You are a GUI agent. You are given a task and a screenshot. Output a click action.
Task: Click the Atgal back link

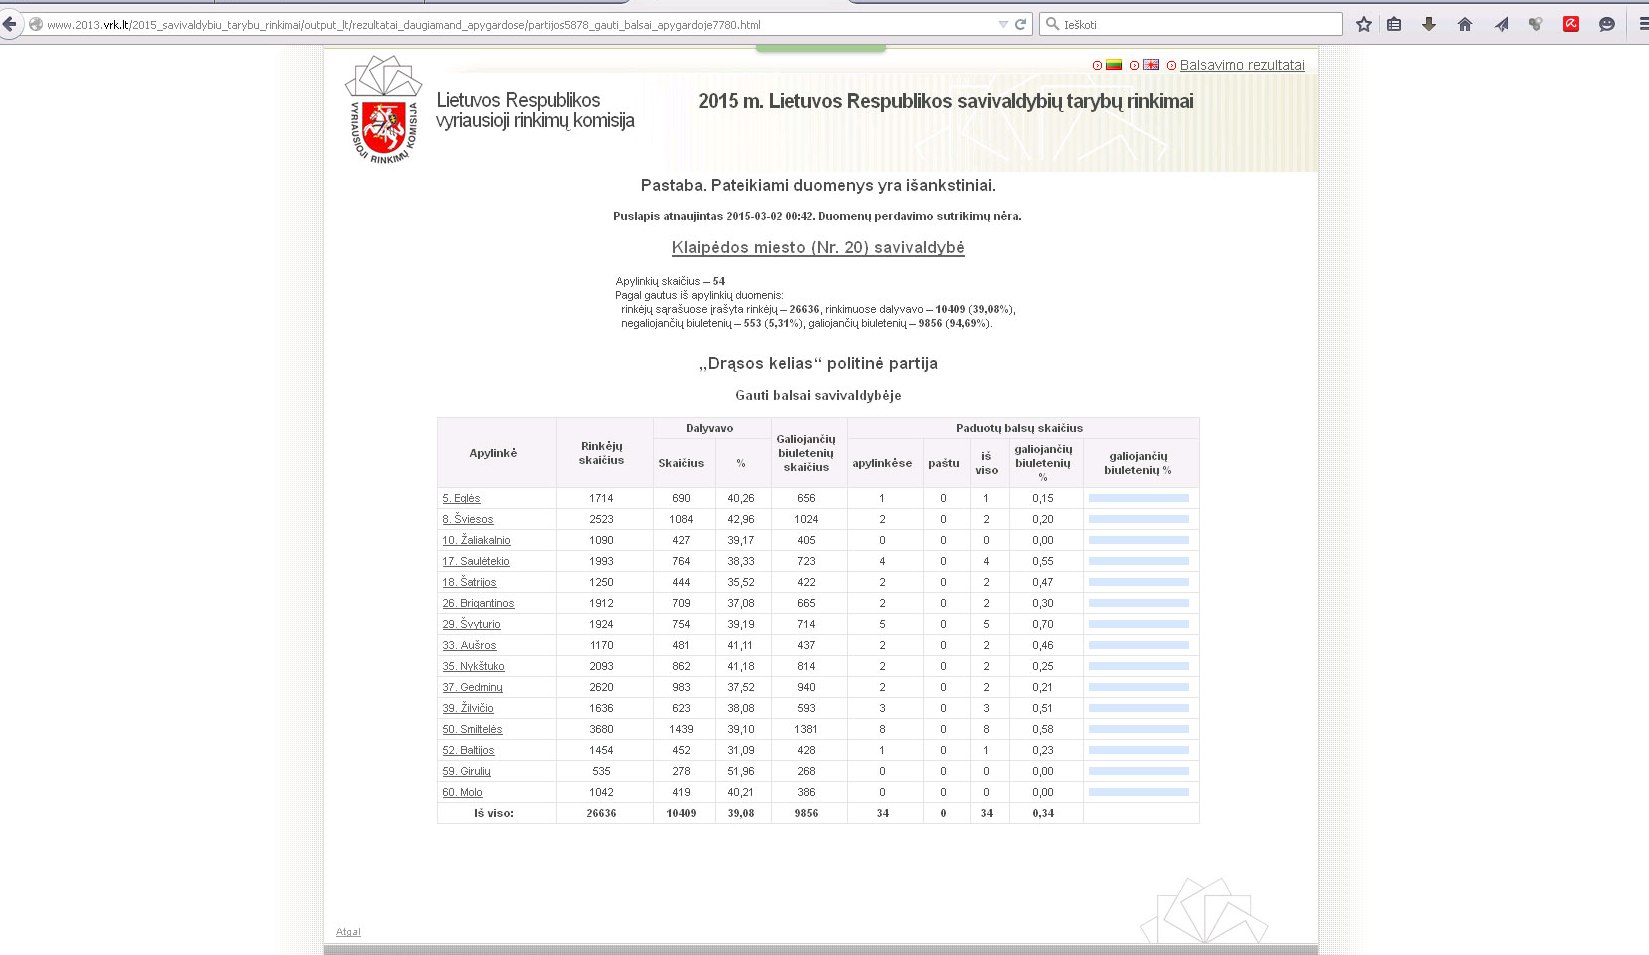[348, 932]
